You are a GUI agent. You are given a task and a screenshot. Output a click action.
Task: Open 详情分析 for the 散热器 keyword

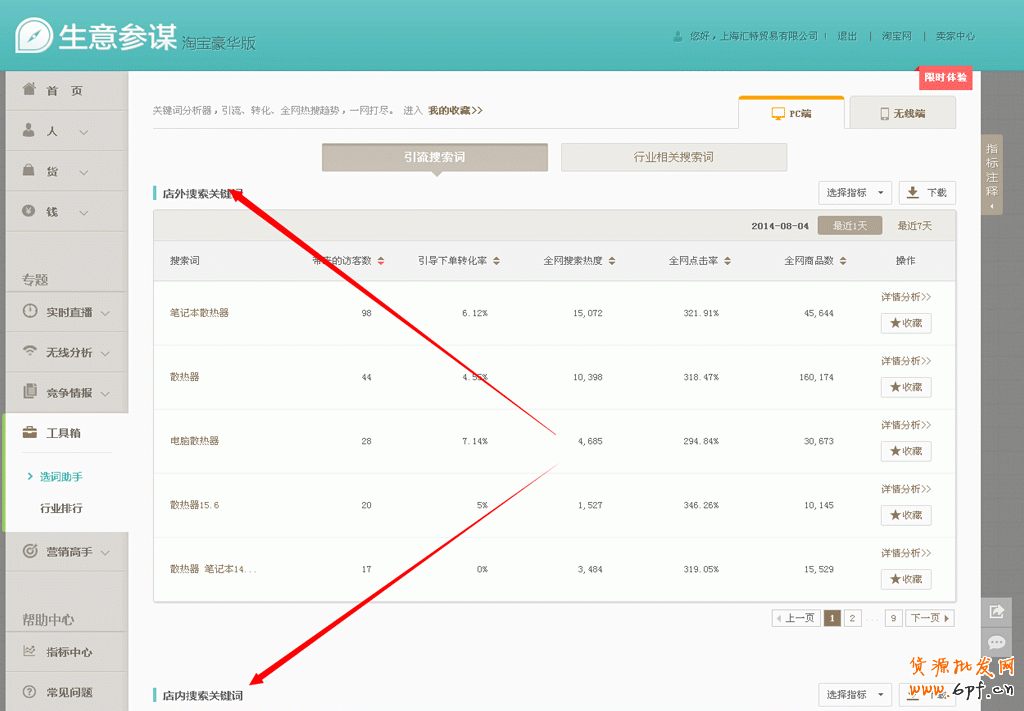click(x=905, y=360)
